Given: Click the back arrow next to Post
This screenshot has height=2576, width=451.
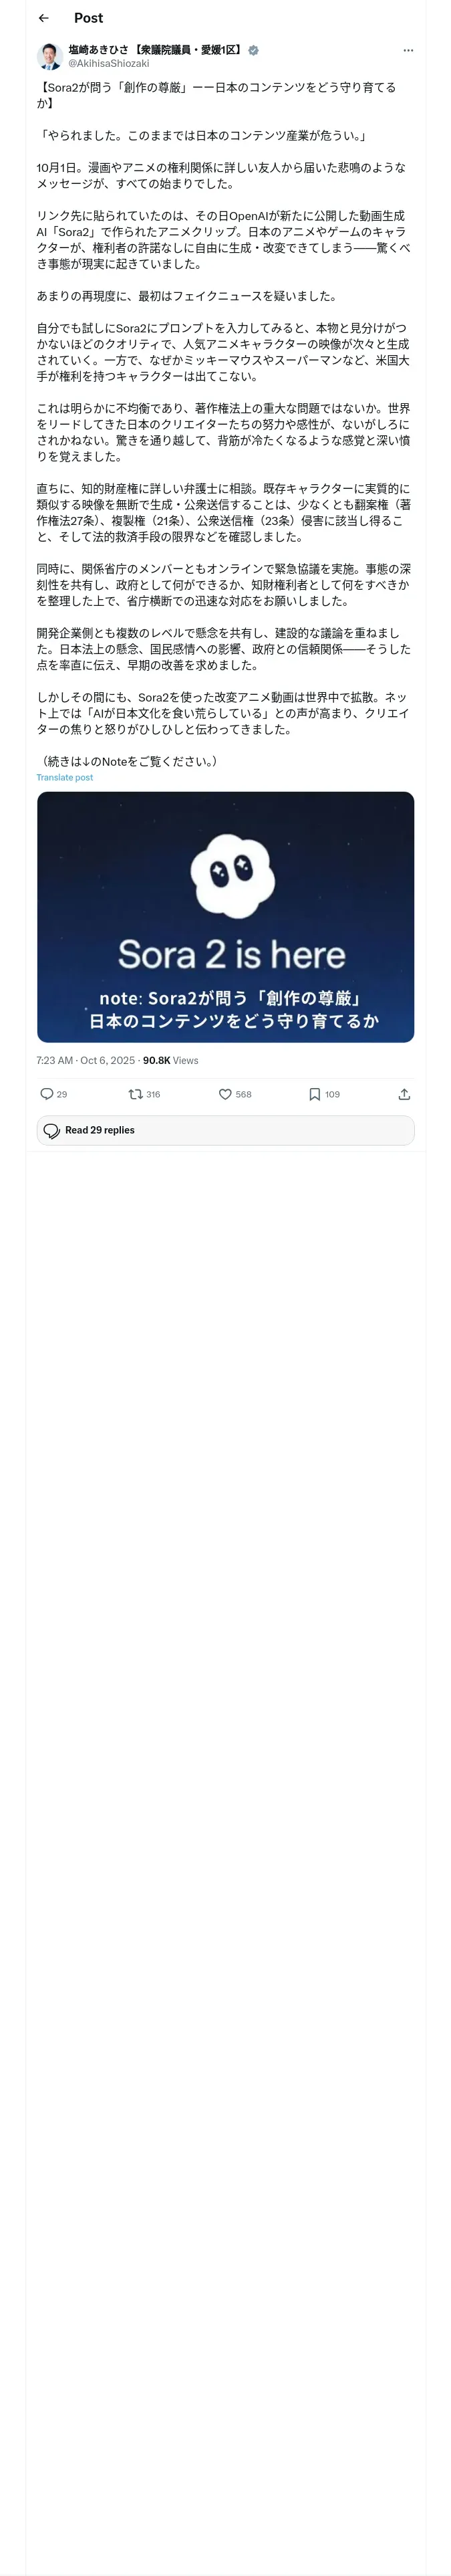Looking at the screenshot, I should [x=43, y=18].
